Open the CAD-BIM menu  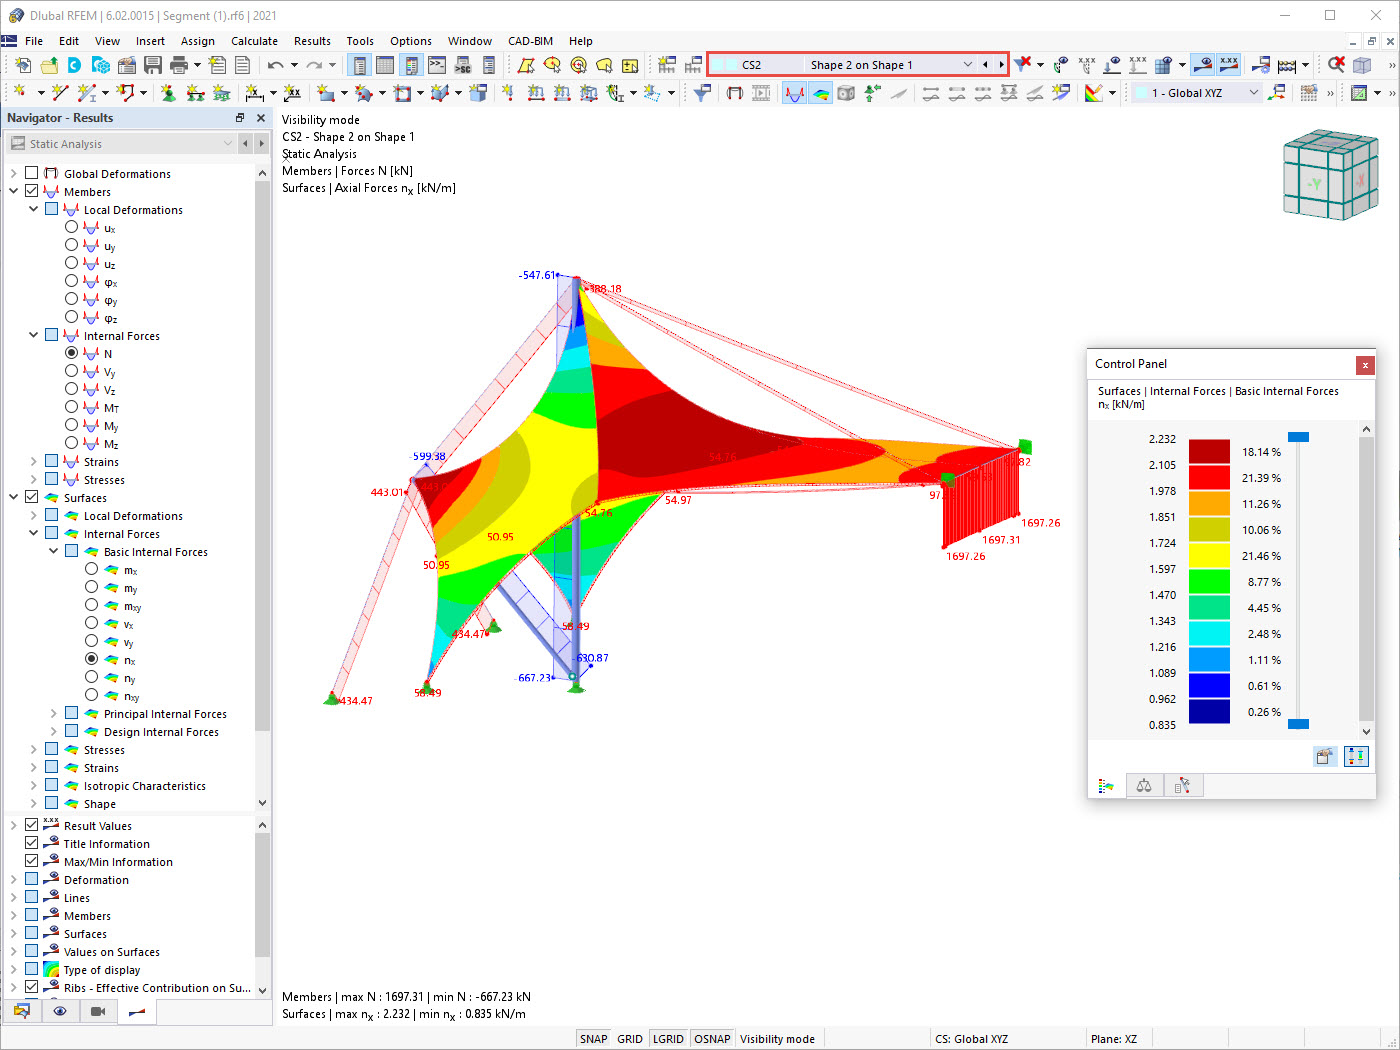(530, 41)
